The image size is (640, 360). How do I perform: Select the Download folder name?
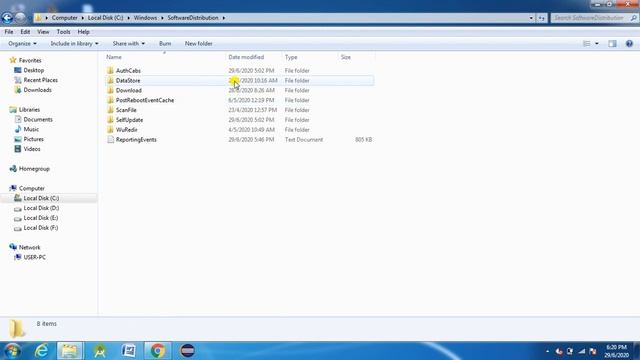(129, 90)
